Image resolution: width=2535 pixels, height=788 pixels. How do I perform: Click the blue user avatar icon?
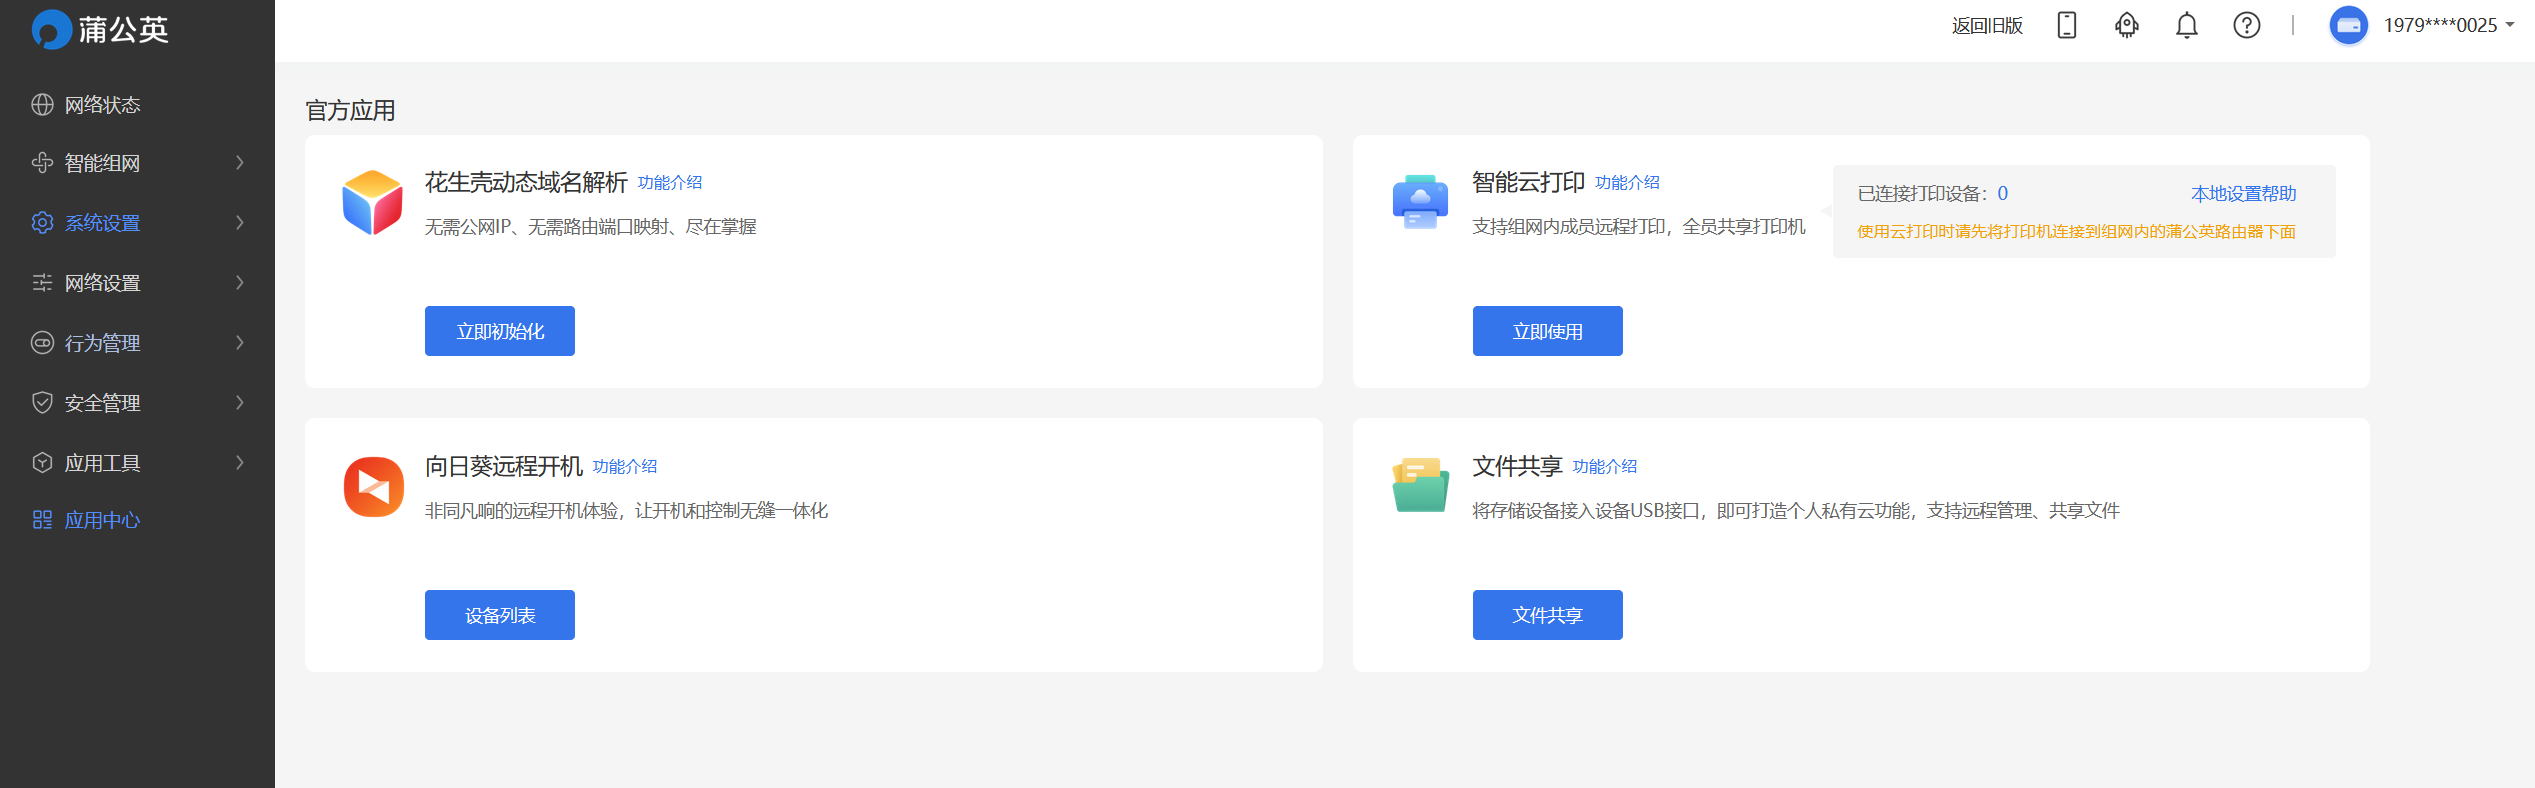[2349, 25]
